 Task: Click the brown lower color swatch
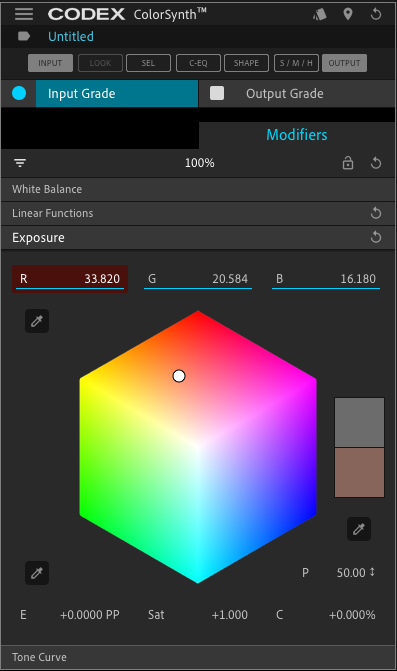click(359, 472)
